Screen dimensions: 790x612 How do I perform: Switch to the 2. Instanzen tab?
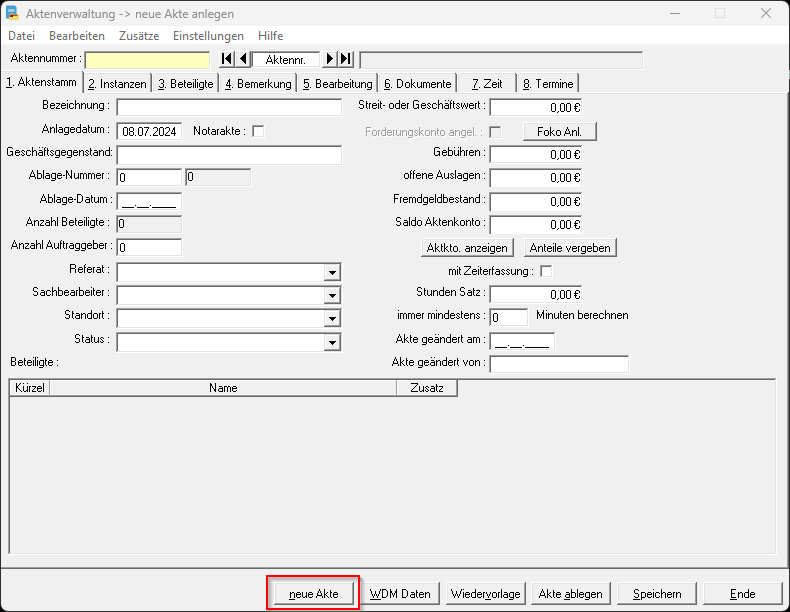[x=117, y=84]
